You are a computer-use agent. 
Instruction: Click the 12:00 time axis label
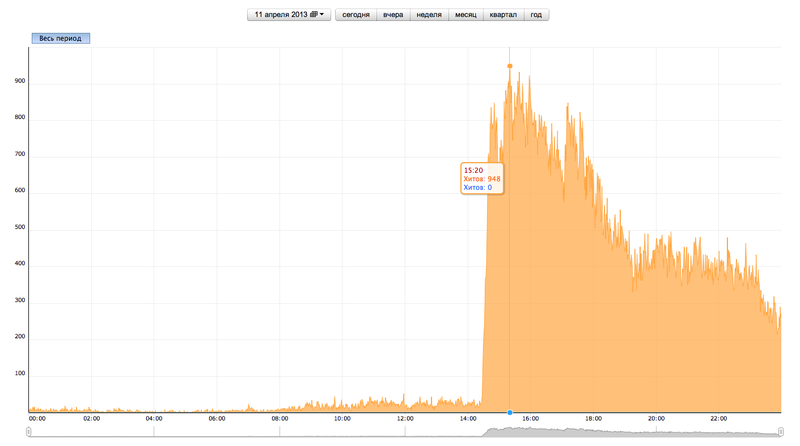pos(405,418)
